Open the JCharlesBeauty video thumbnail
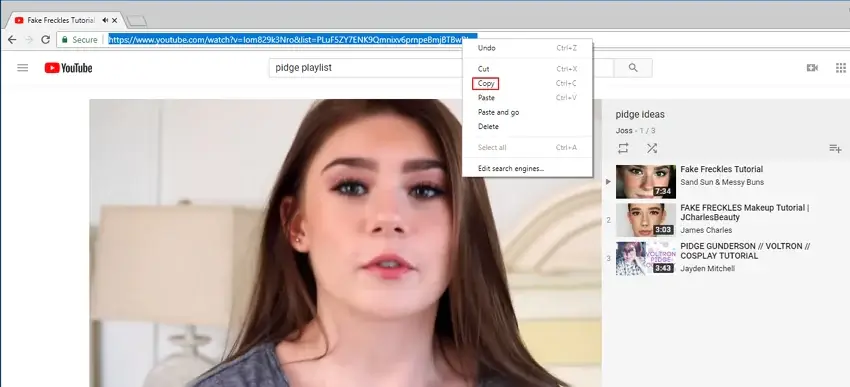Image resolution: width=850 pixels, height=387 pixels. click(x=646, y=220)
